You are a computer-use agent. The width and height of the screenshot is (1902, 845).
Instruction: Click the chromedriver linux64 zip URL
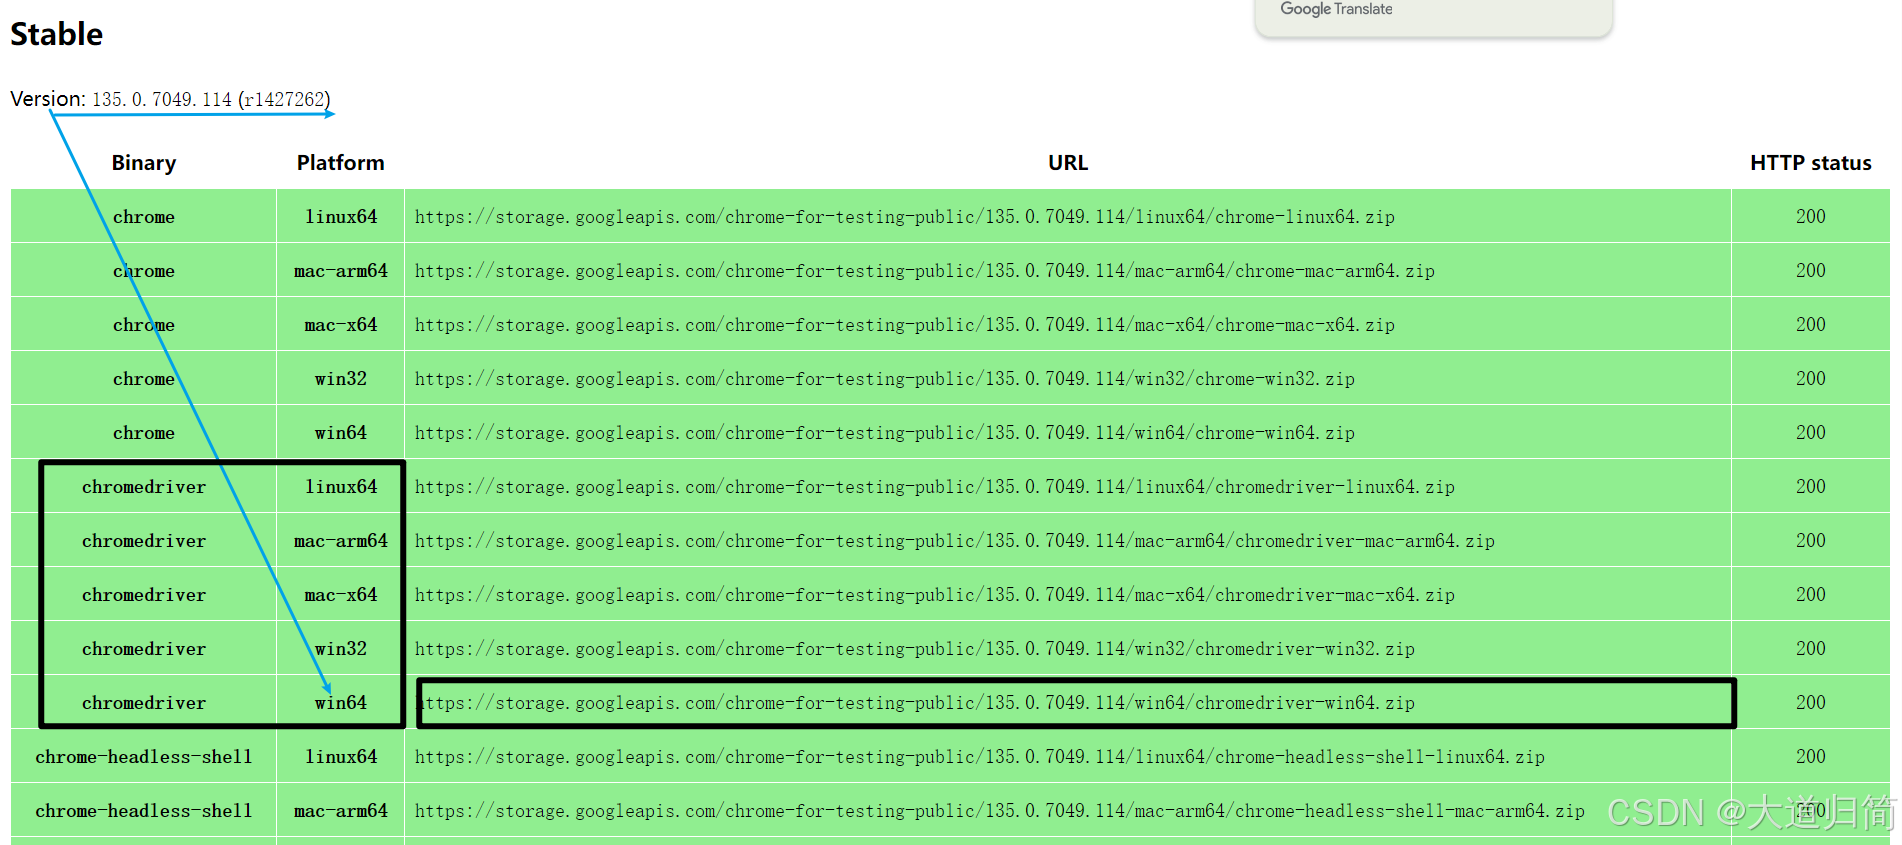click(934, 487)
